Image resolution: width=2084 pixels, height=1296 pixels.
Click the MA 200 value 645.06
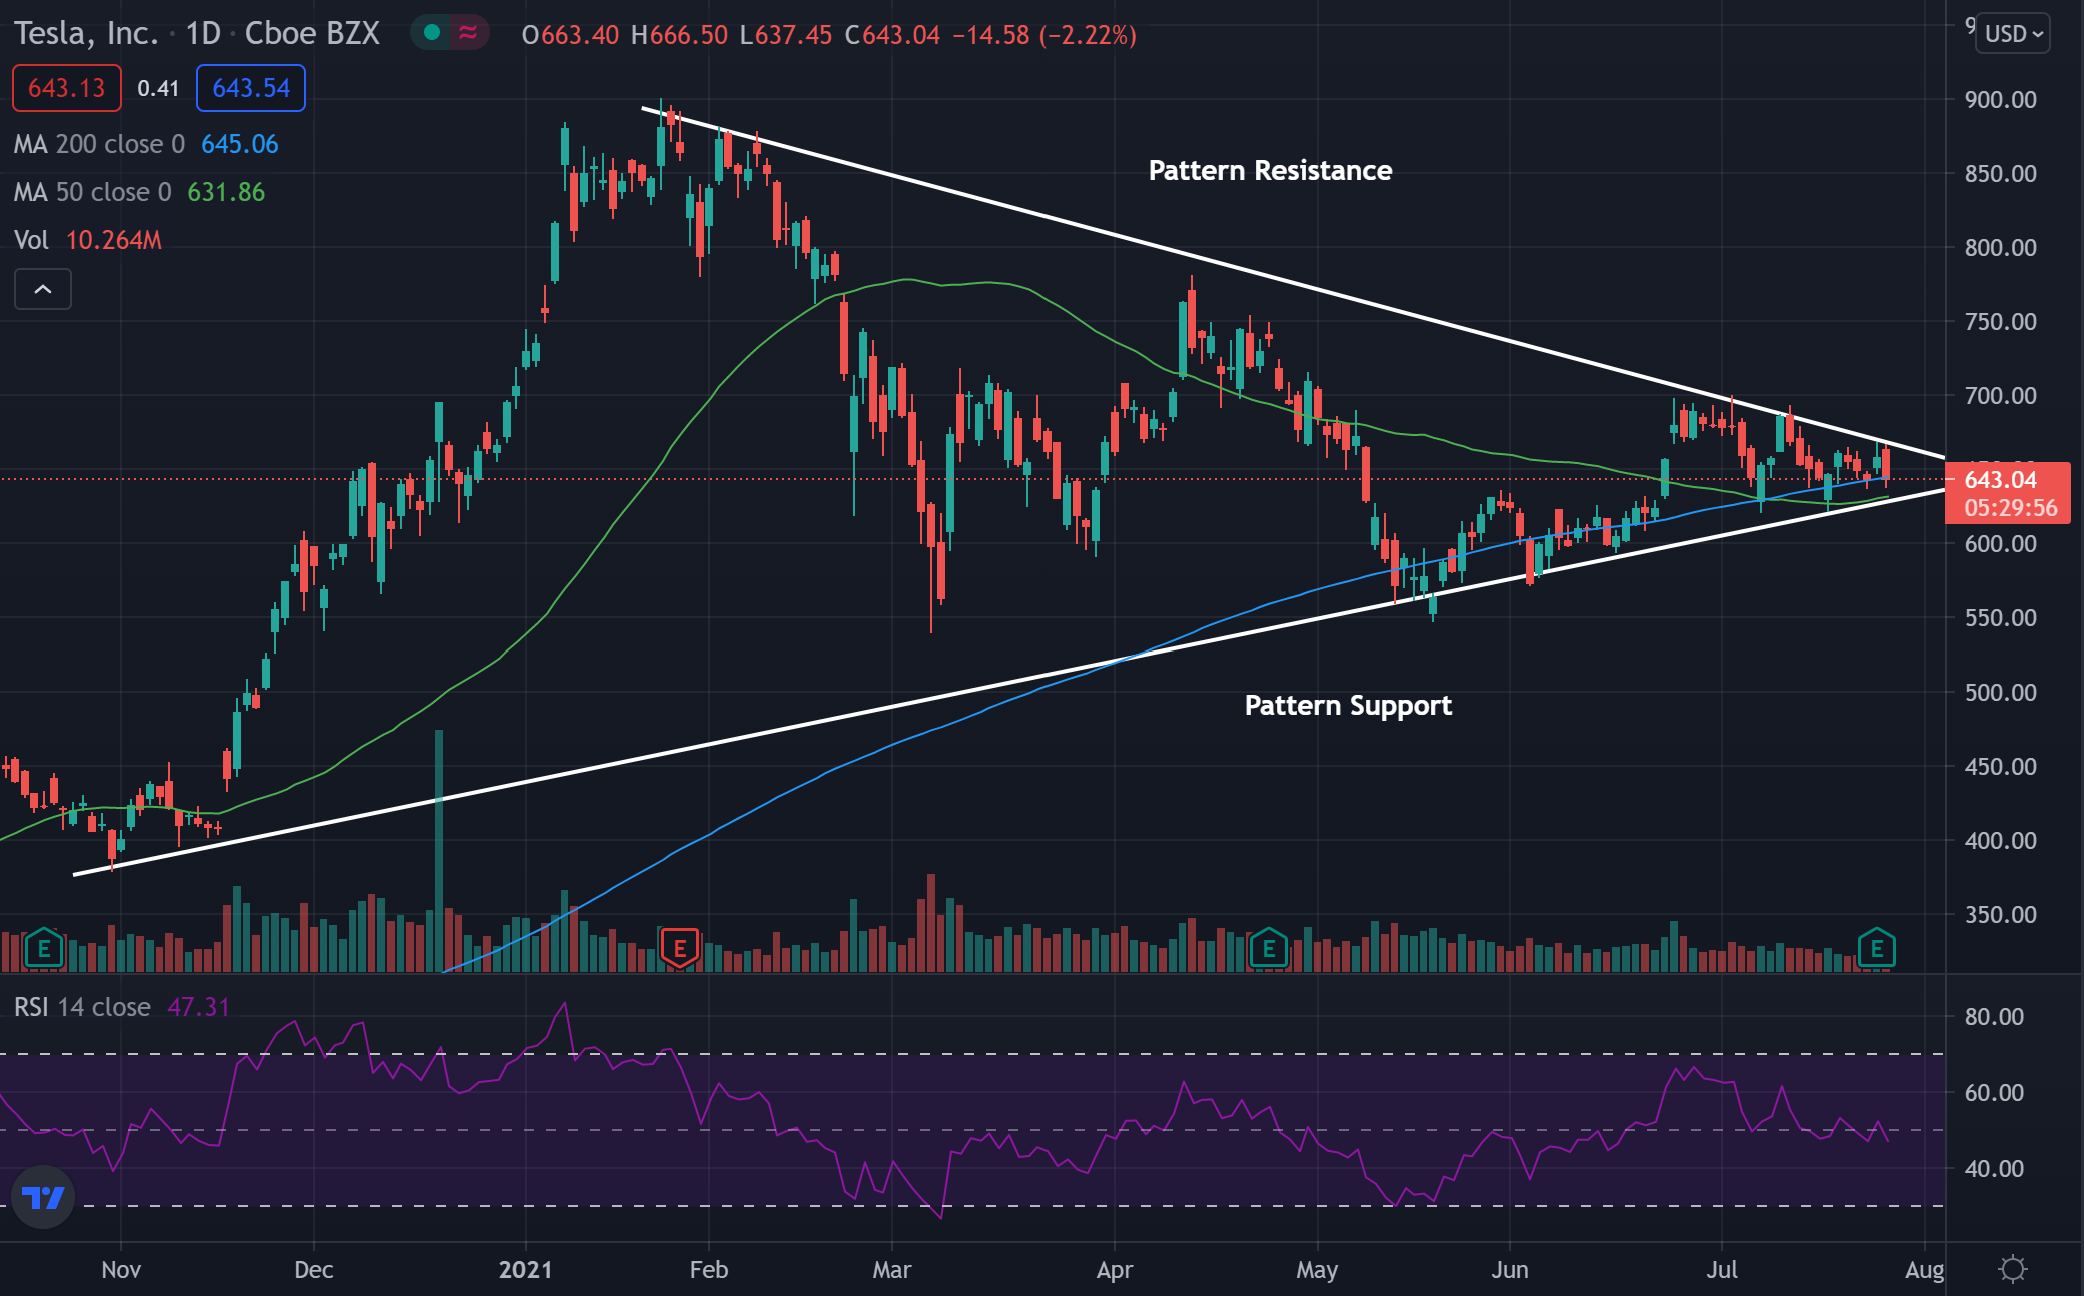240,144
